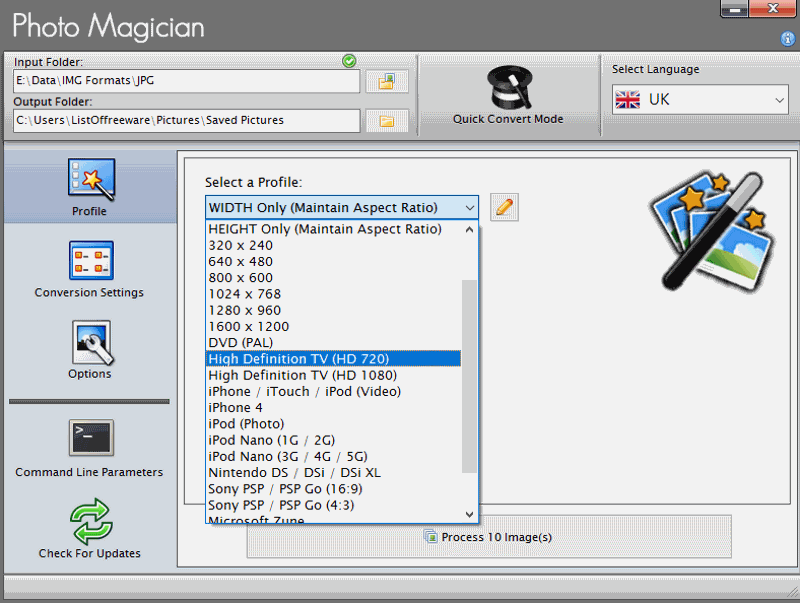Choose the DVD (PAL) profile
Image resolution: width=800 pixels, height=603 pixels.
click(x=334, y=343)
